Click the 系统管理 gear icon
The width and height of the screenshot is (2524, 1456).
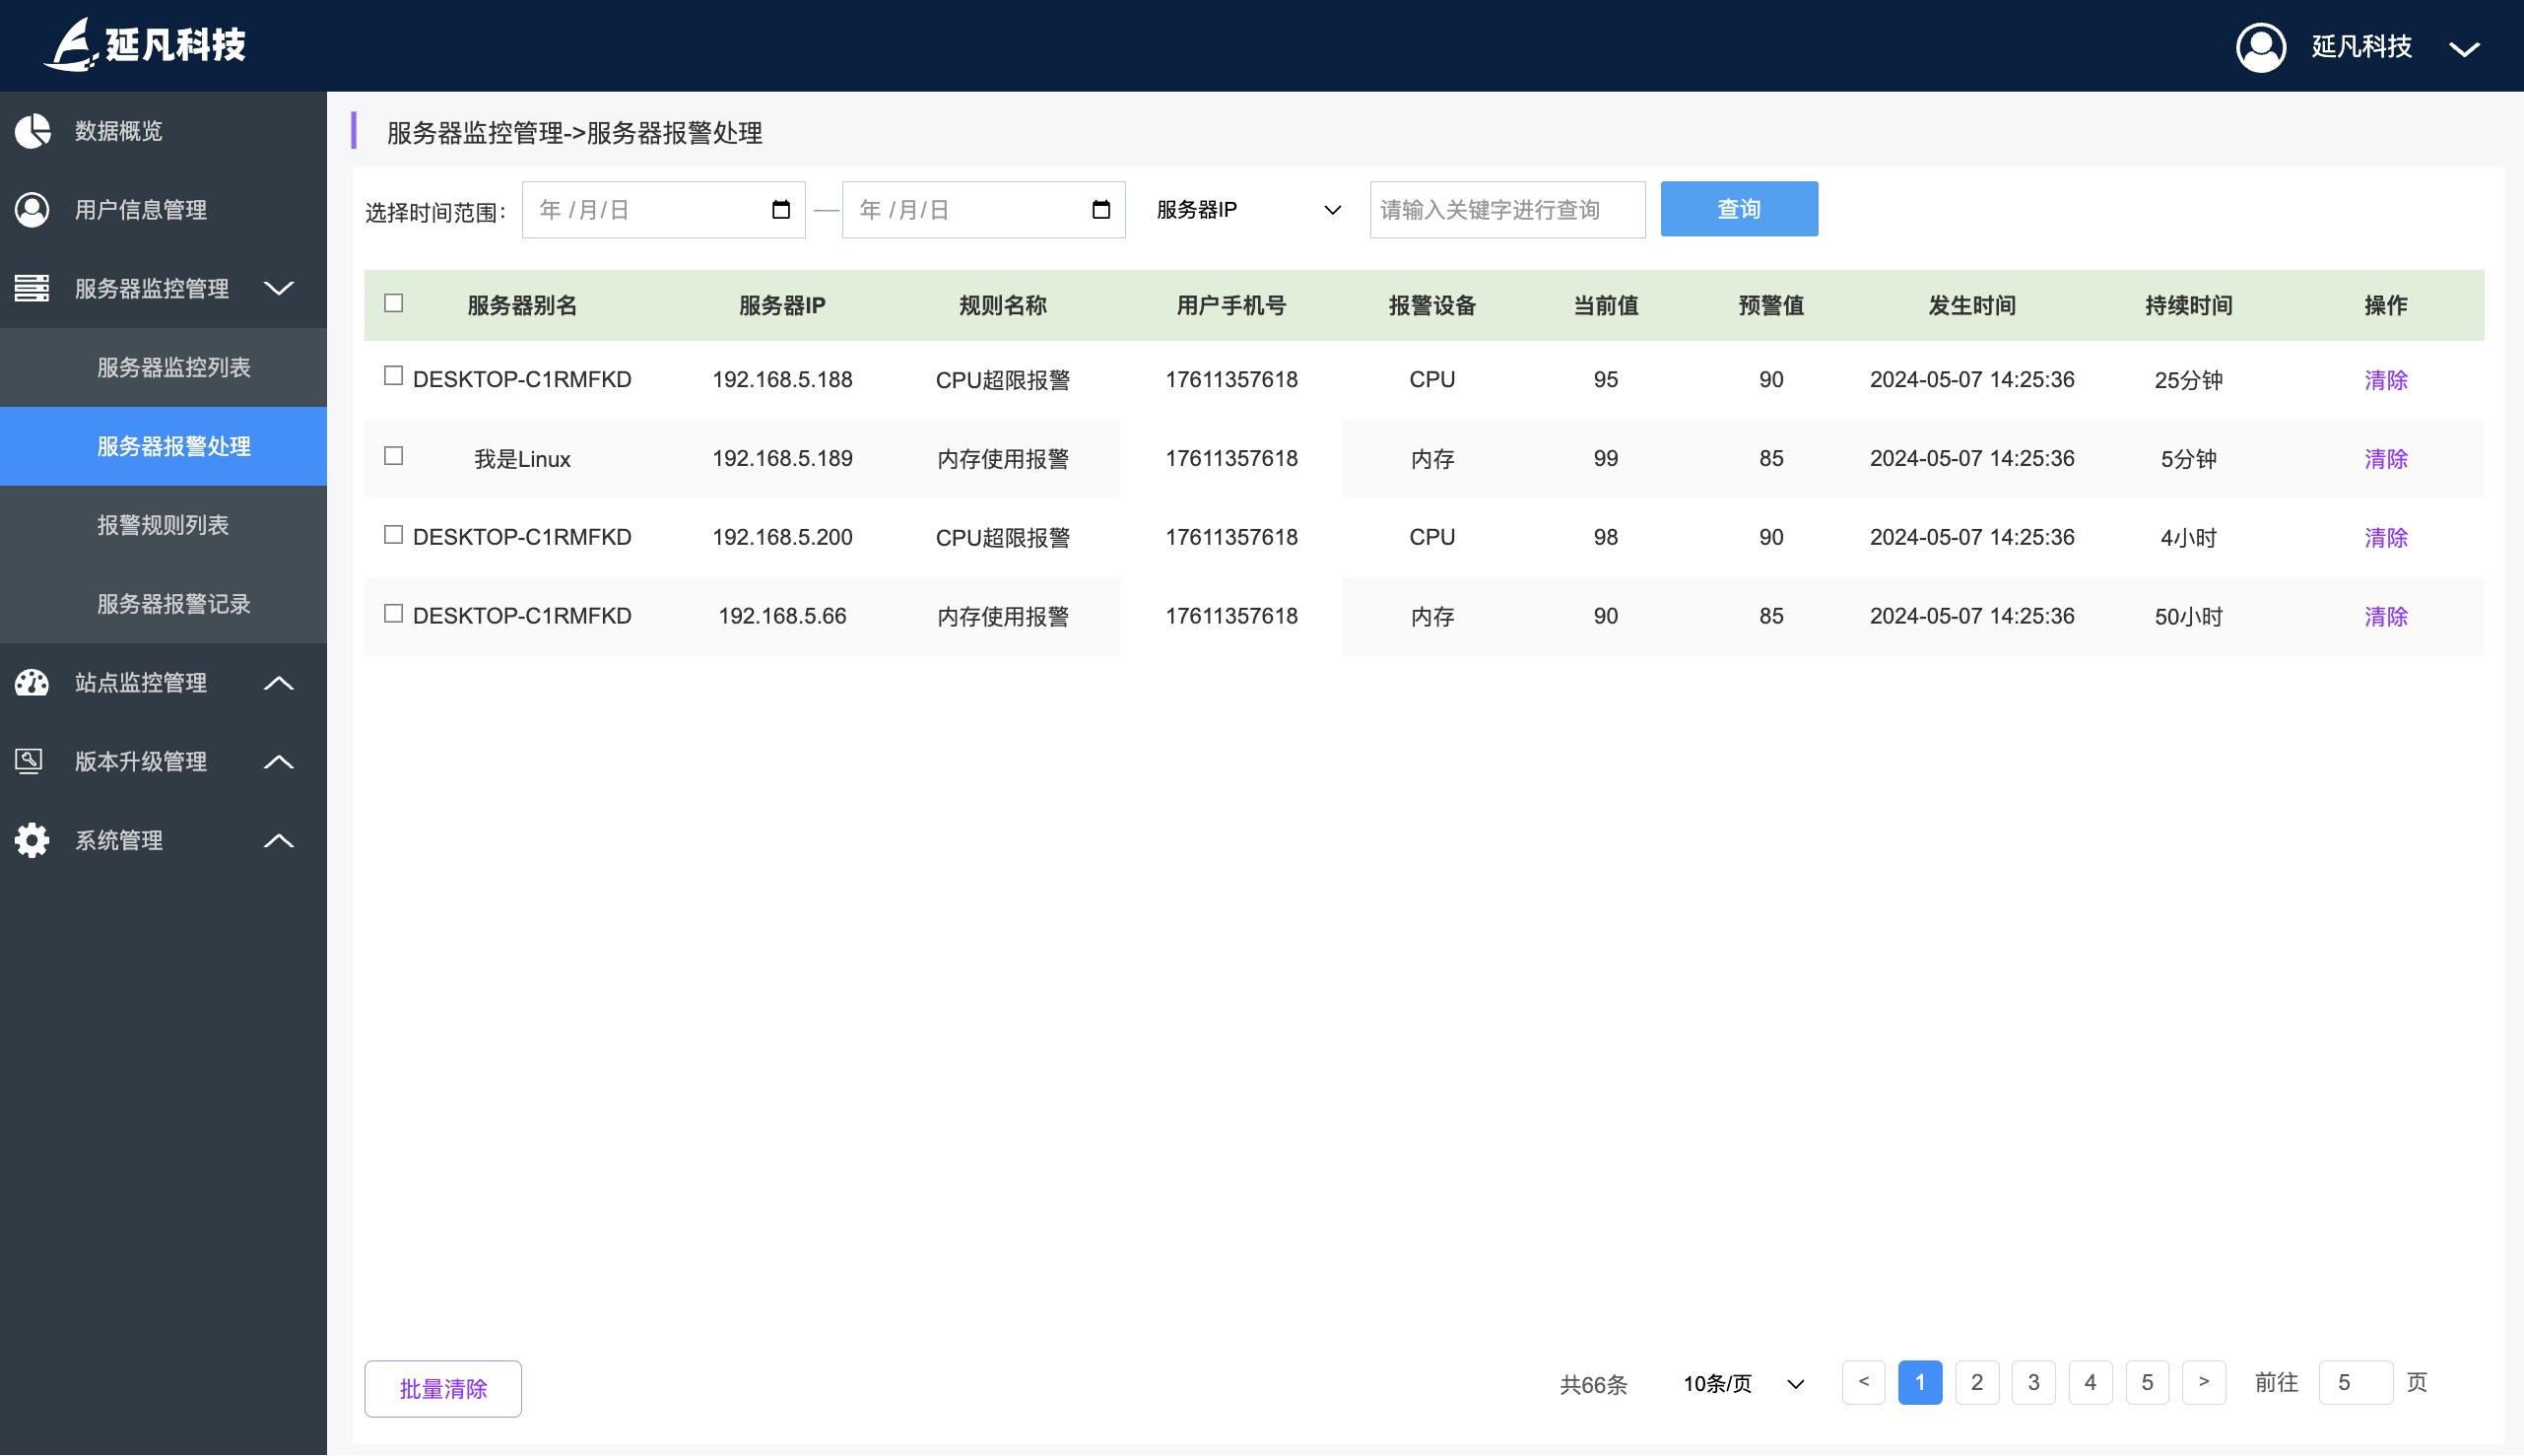[32, 840]
